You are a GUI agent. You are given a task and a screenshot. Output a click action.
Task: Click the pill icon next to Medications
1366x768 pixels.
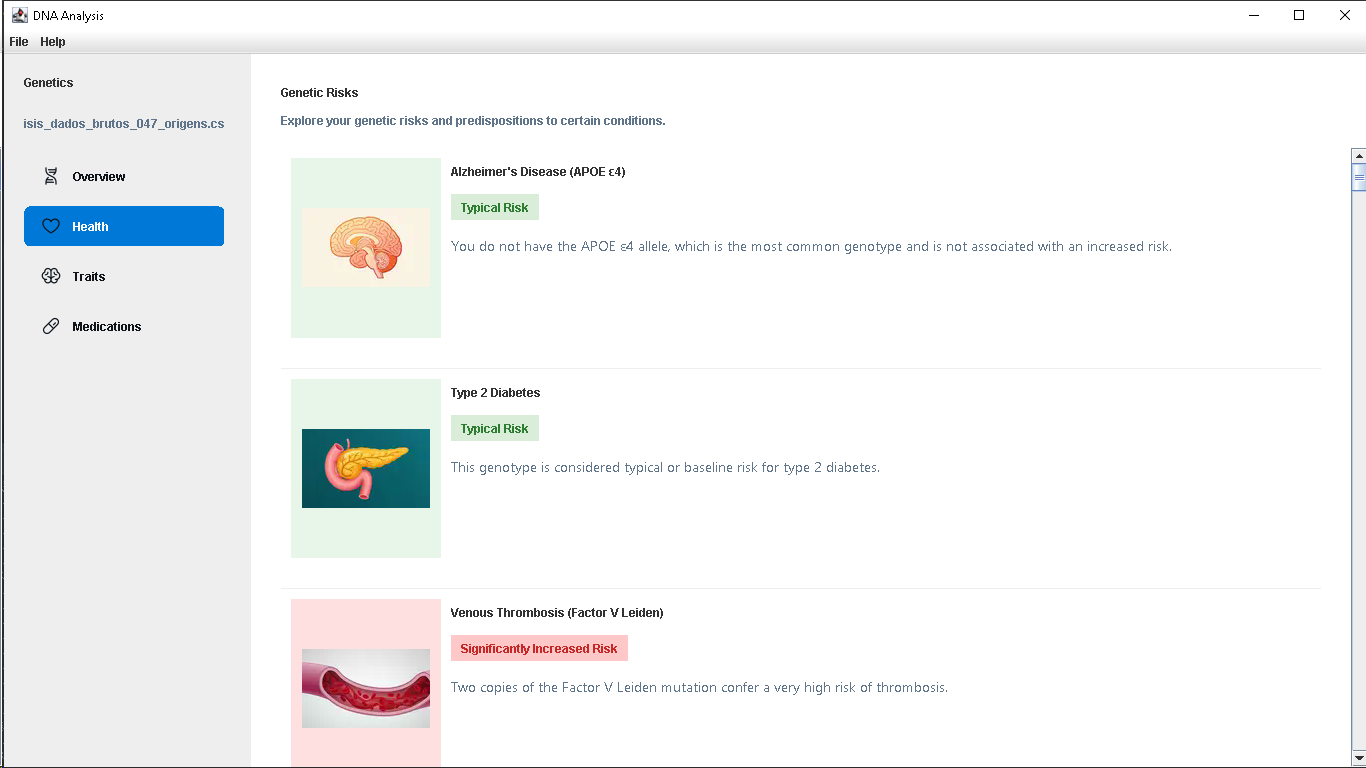[x=50, y=326]
